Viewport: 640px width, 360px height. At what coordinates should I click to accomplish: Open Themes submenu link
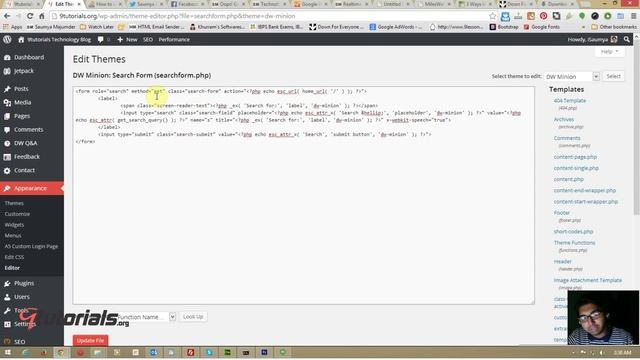(14, 203)
